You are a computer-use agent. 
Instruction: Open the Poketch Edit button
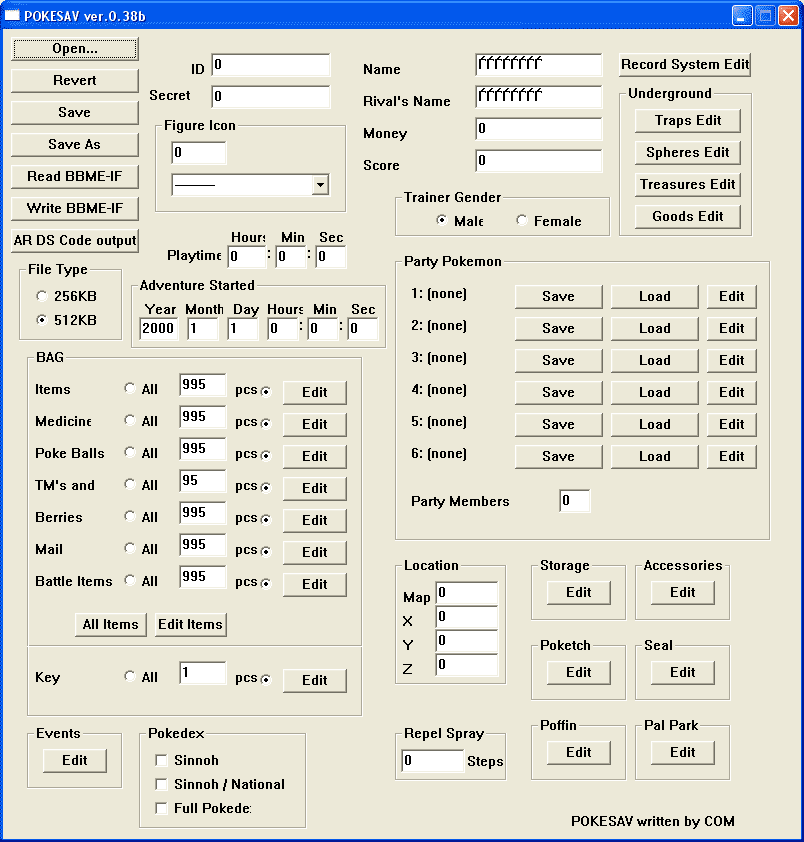click(x=578, y=673)
